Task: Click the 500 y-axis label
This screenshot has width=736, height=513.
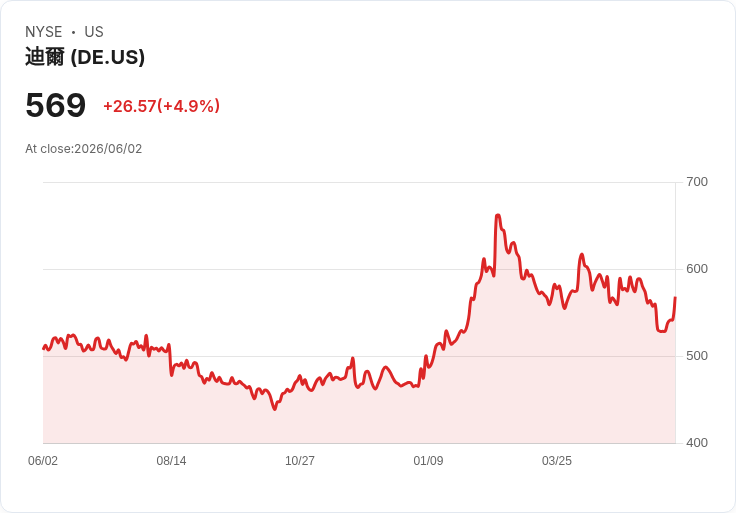Action: (697, 356)
